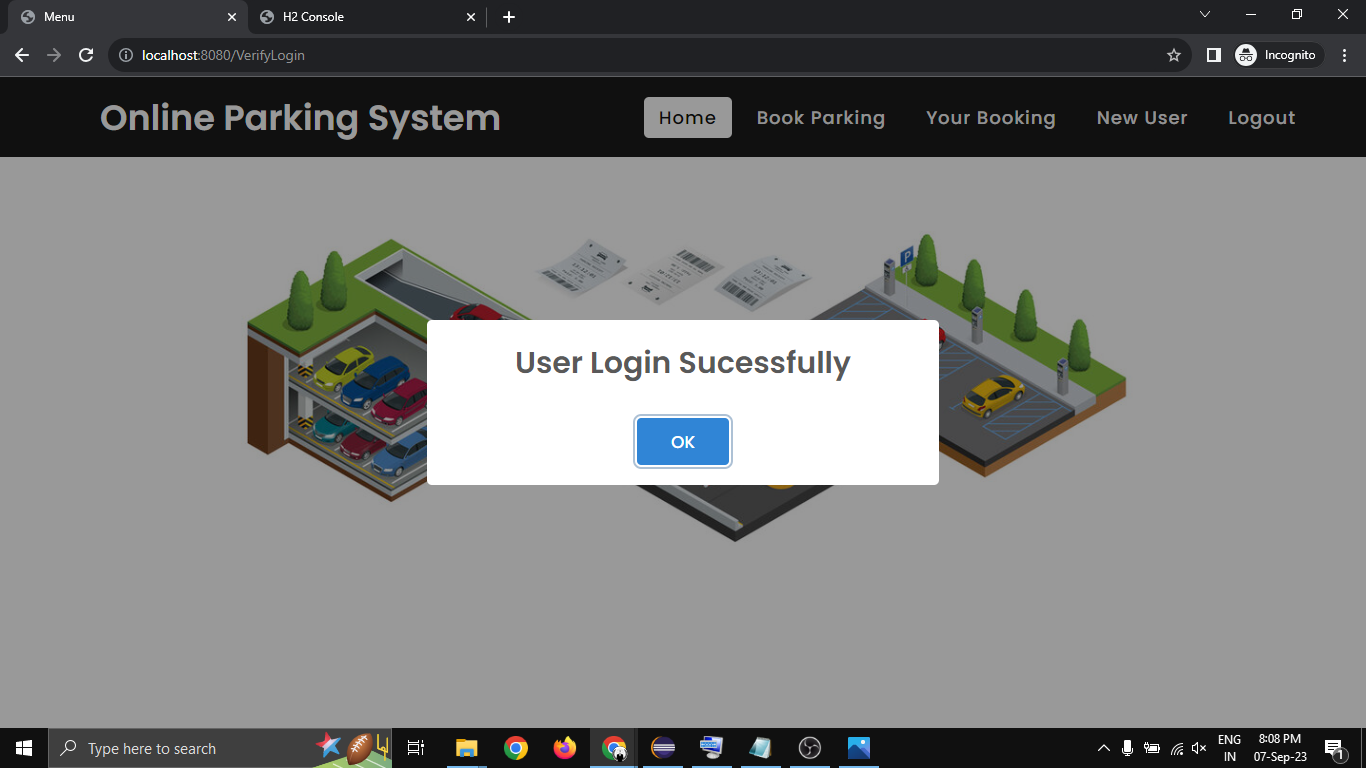Click Logout in the navigation bar
The height and width of the screenshot is (768, 1366).
pos(1262,118)
